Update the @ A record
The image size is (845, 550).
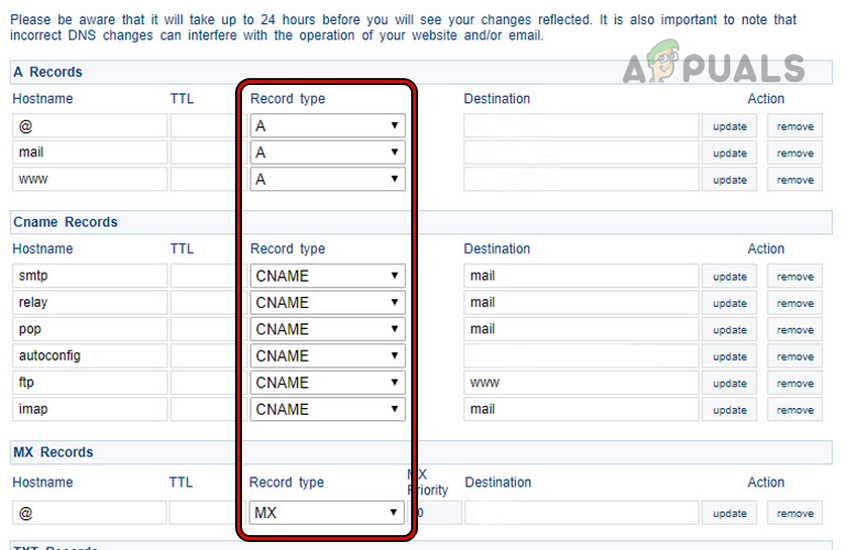730,127
